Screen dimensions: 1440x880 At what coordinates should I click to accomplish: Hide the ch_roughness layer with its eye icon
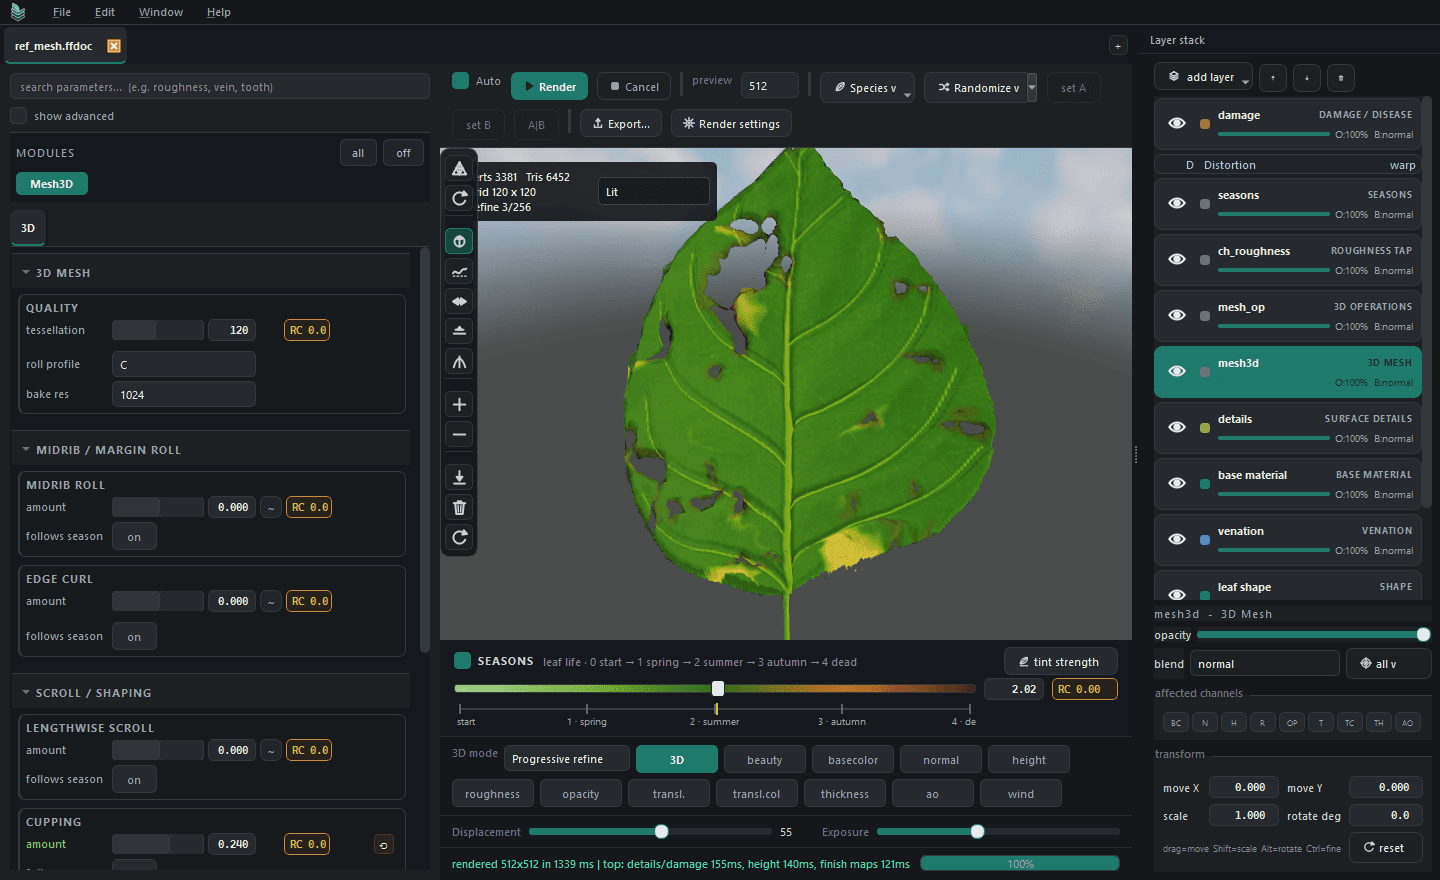point(1177,259)
